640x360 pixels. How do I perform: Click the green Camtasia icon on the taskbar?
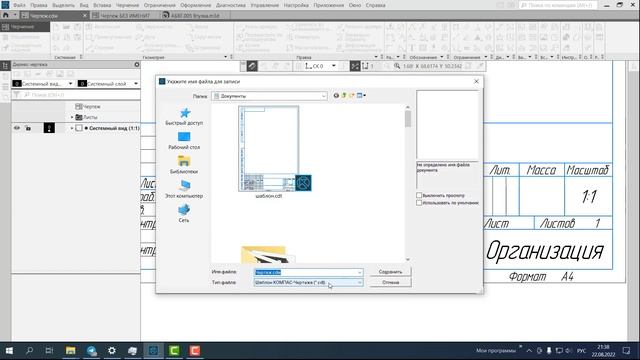tap(174, 351)
